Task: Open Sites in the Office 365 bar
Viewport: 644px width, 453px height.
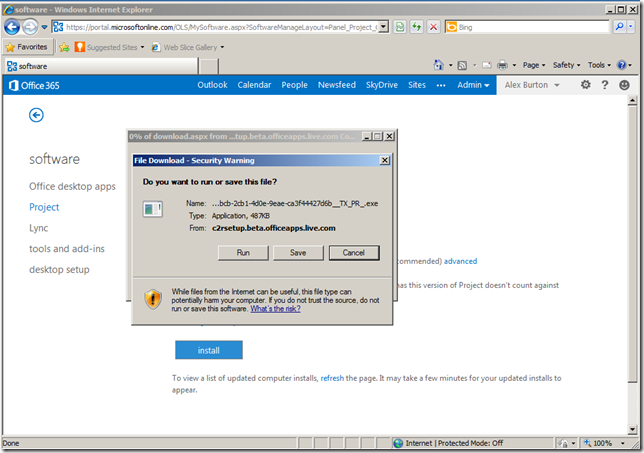Action: point(417,85)
